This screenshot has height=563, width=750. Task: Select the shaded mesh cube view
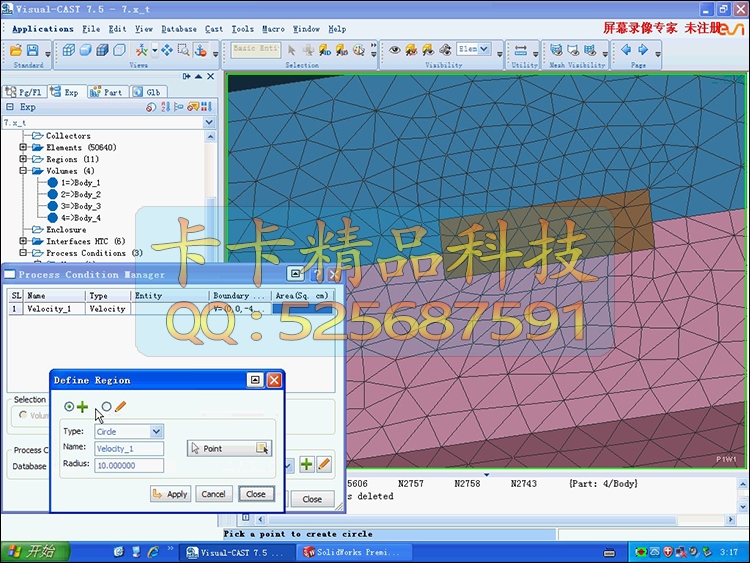click(x=102, y=50)
